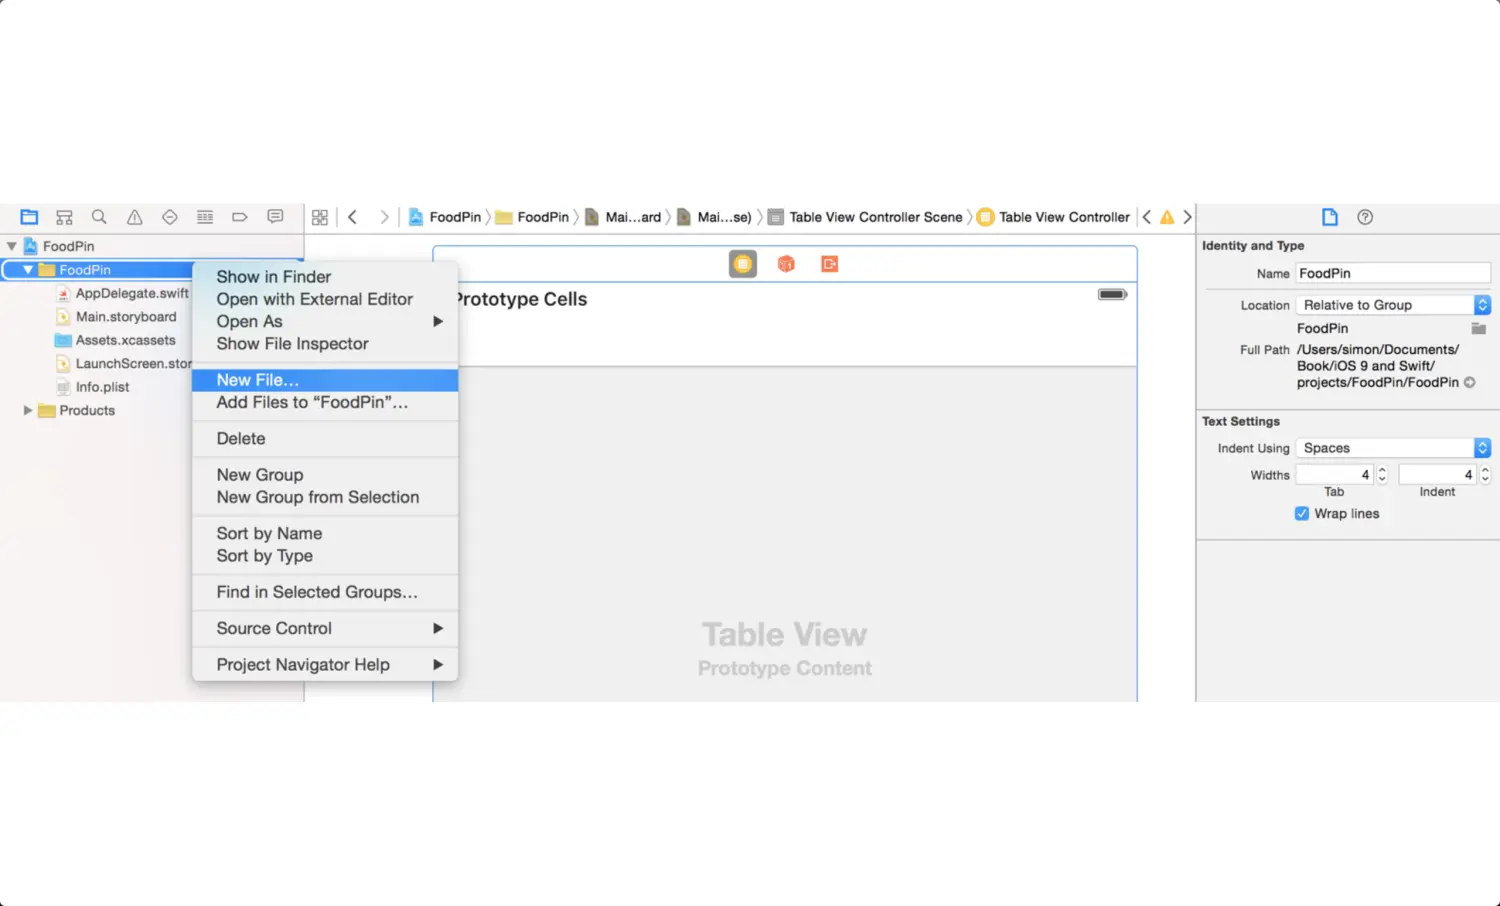Edit the Name field containing FoodPin
Viewport: 1500px width, 906px height.
1393,273
